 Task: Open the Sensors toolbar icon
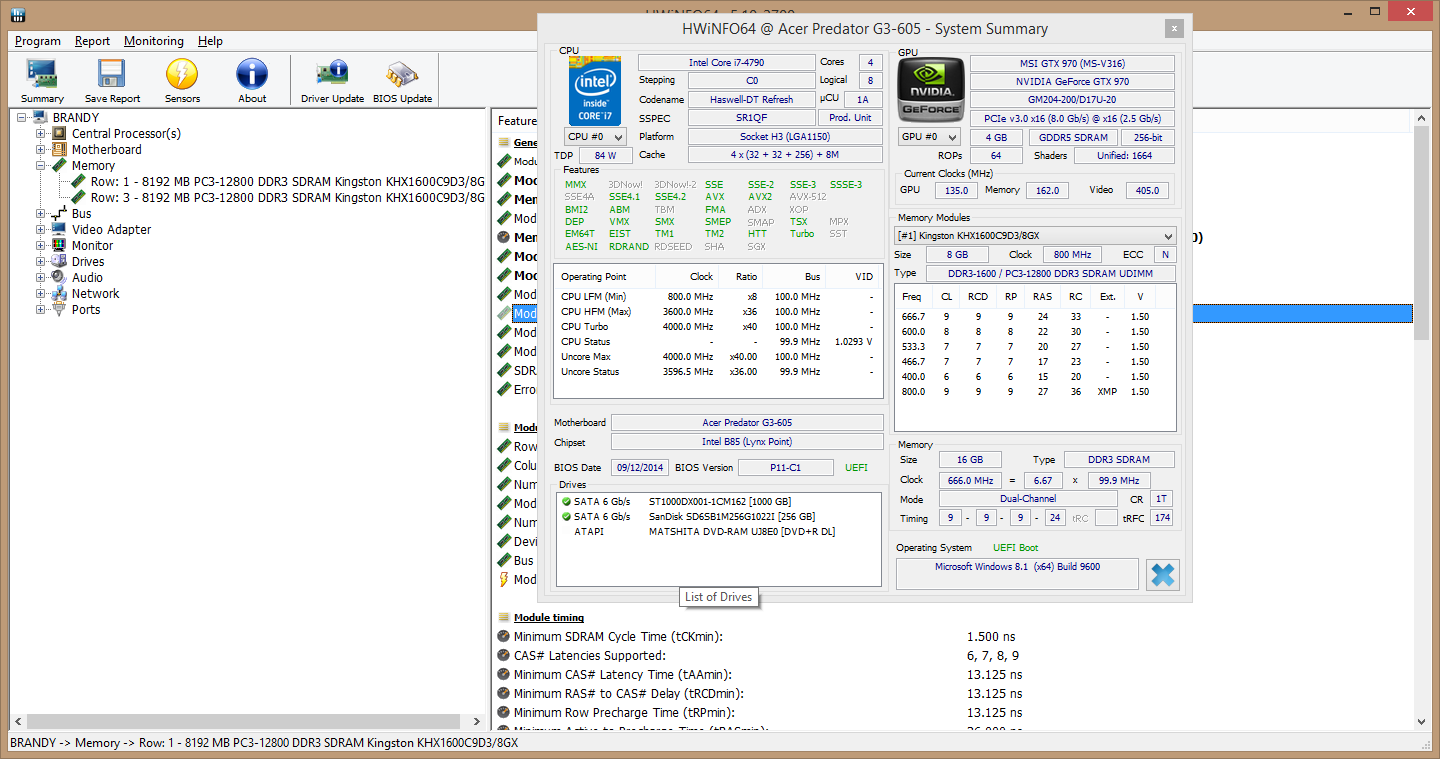click(x=182, y=75)
